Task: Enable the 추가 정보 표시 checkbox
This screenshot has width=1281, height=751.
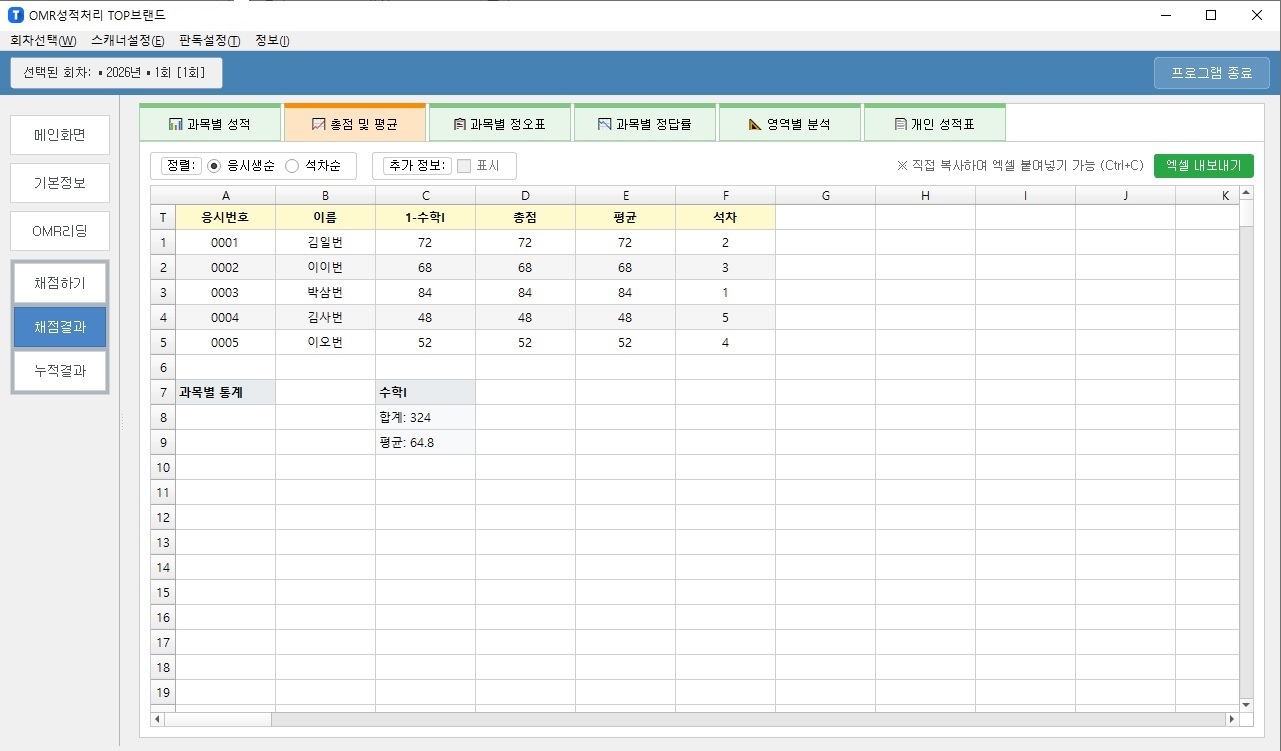Action: [464, 166]
